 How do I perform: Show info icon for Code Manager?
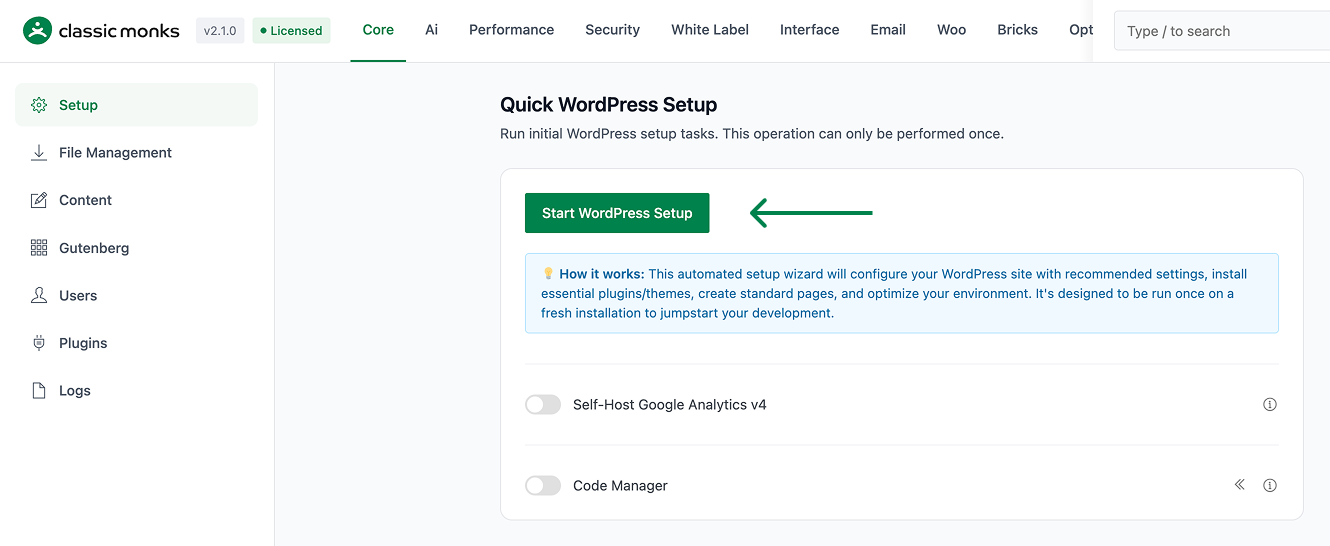pos(1270,485)
